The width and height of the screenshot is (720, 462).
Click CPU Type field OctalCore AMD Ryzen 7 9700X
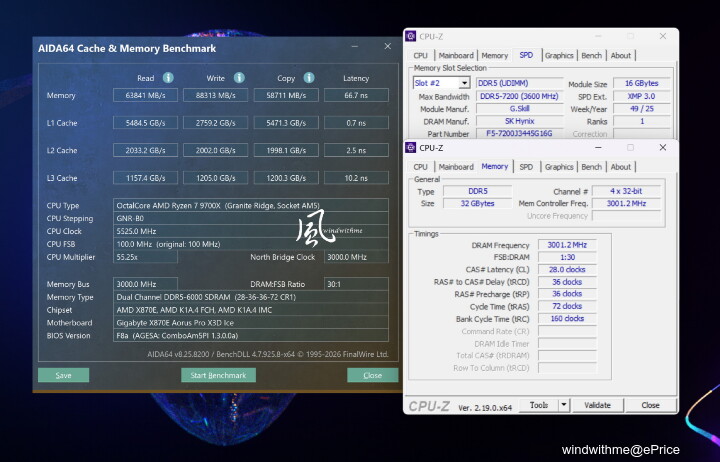pos(251,205)
